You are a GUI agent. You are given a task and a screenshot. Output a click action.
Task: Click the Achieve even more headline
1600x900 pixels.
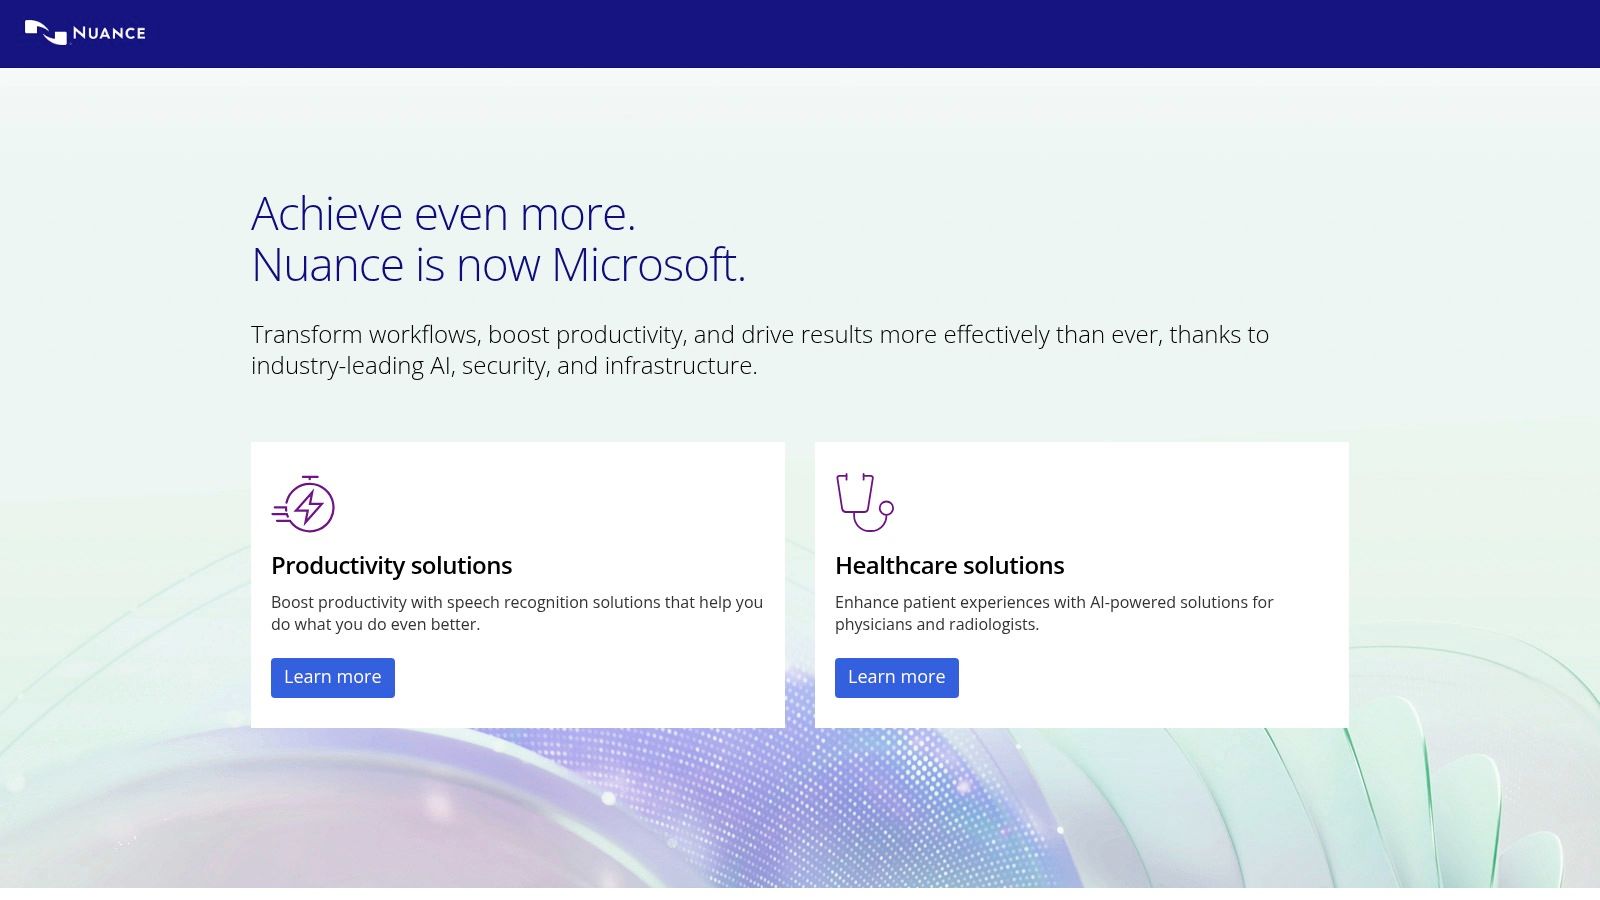coord(444,213)
